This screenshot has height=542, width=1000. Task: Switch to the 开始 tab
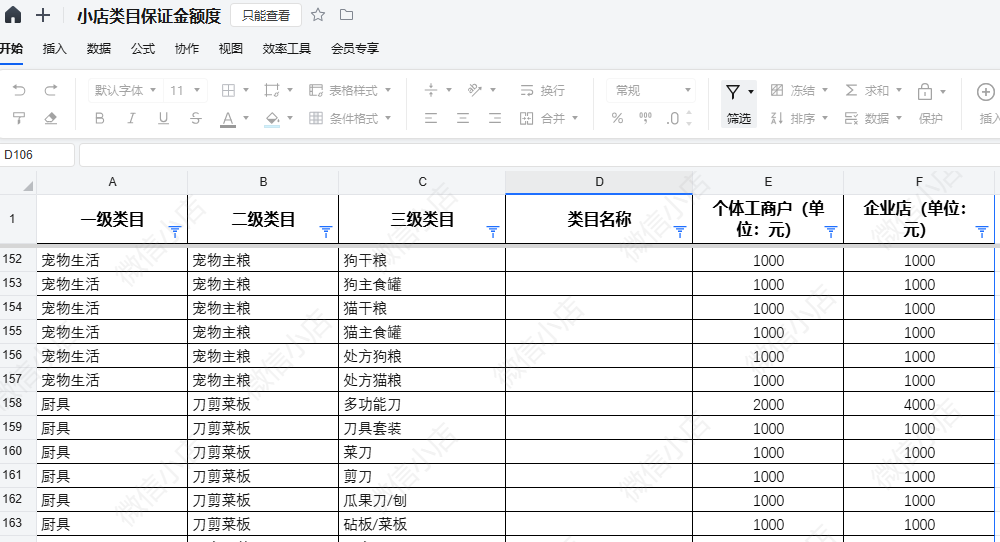(x=11, y=48)
